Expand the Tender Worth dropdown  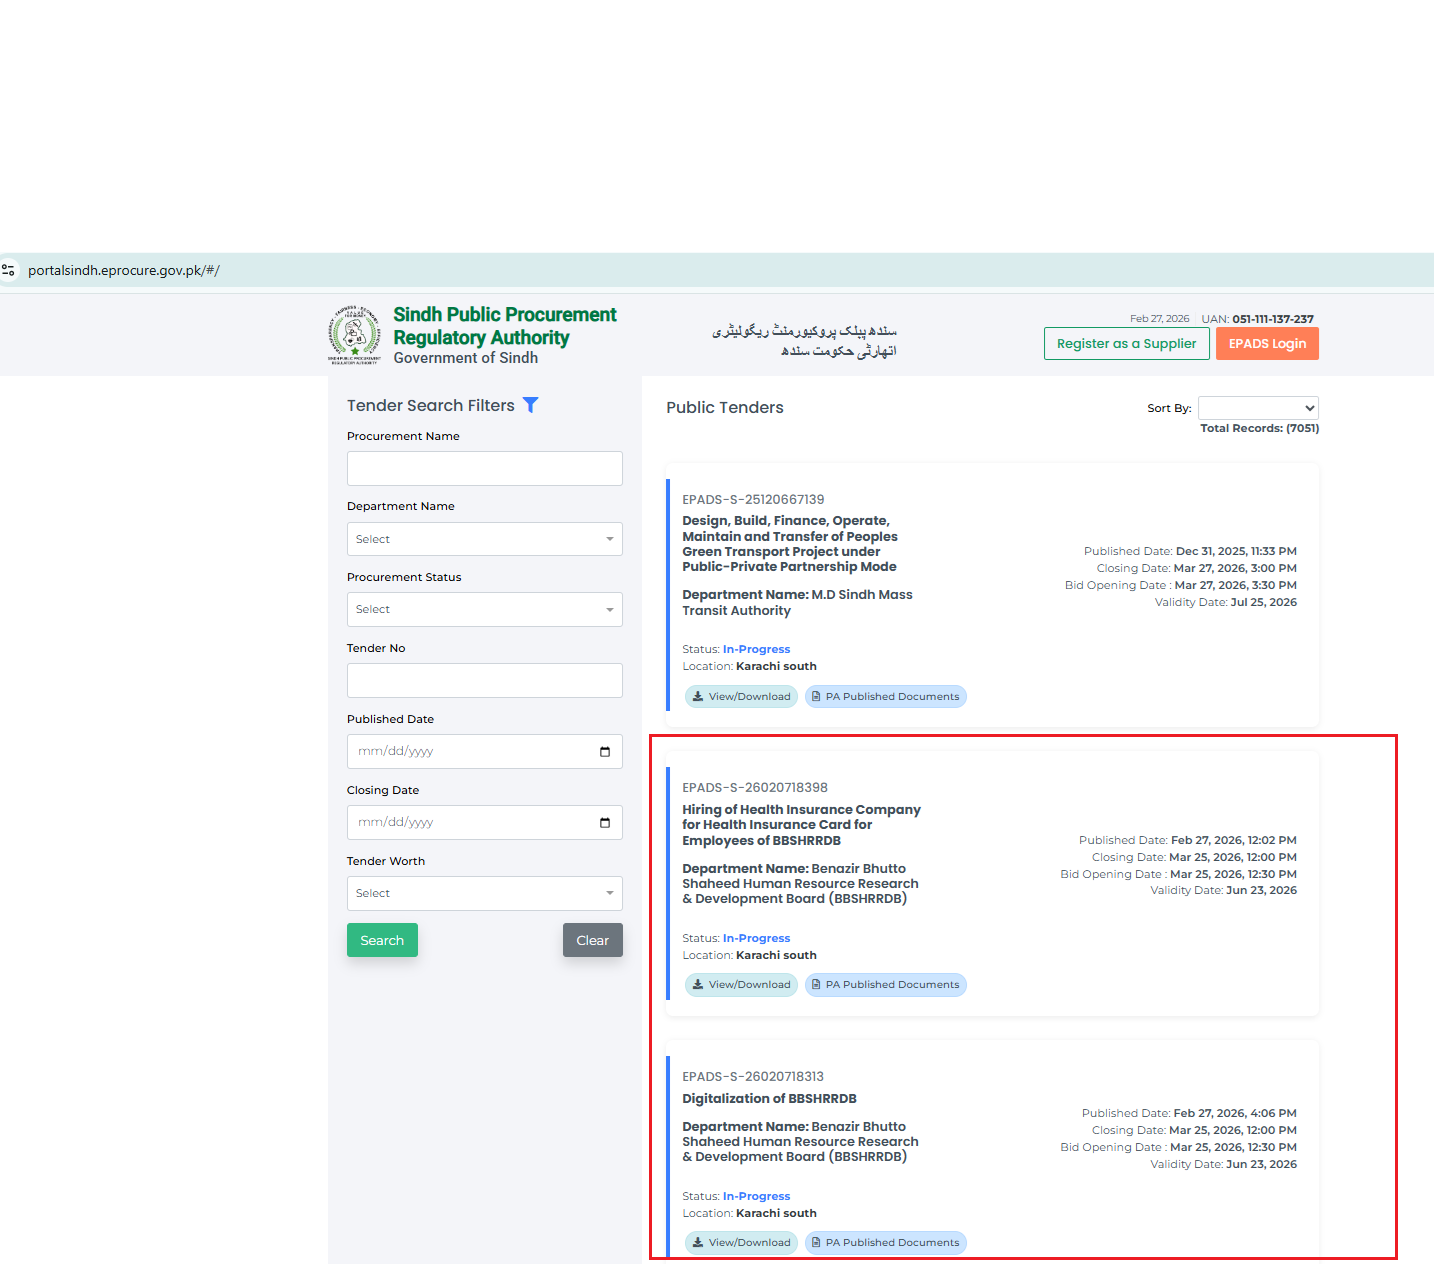484,894
